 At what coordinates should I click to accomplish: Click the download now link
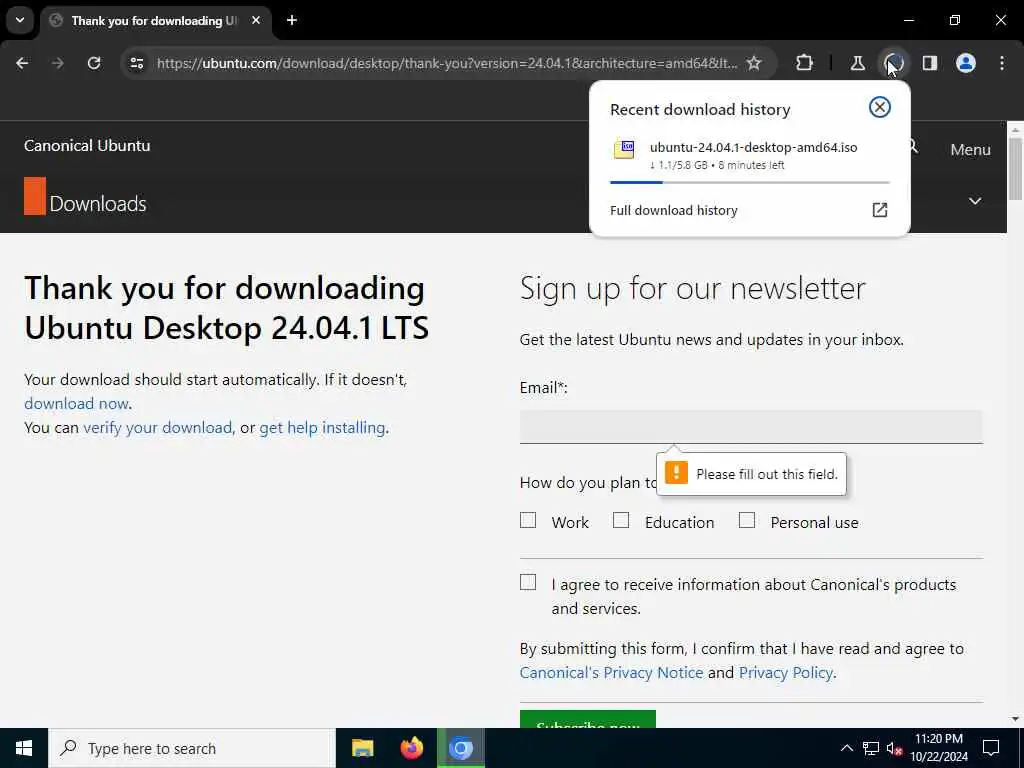click(76, 404)
